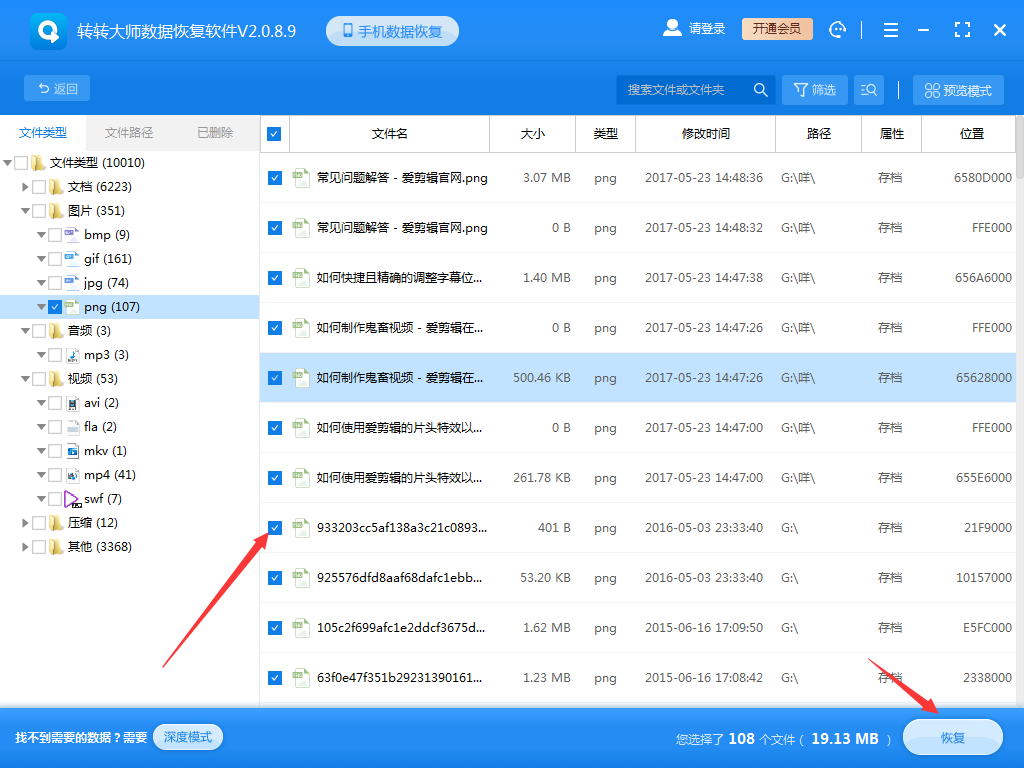1024x768 pixels.
Task: Uncheck the png (107) checkbox
Action: (x=55, y=307)
